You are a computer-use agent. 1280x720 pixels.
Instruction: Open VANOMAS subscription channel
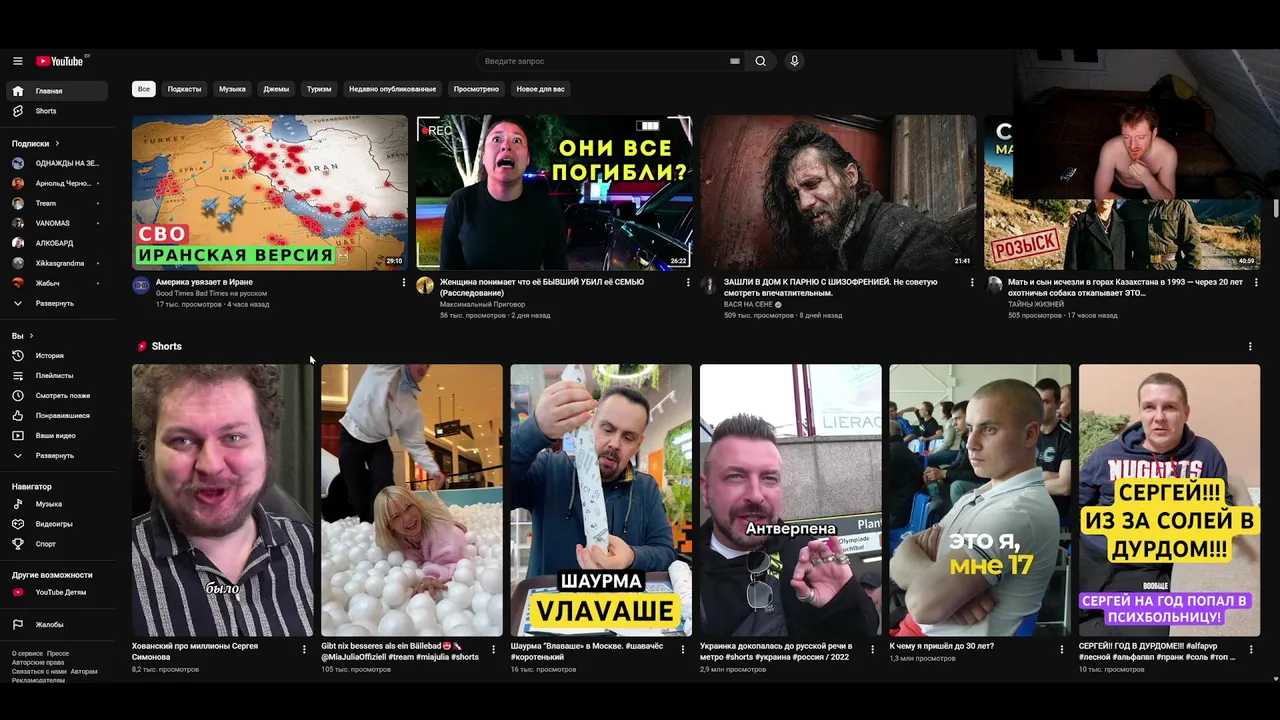tap(57, 223)
